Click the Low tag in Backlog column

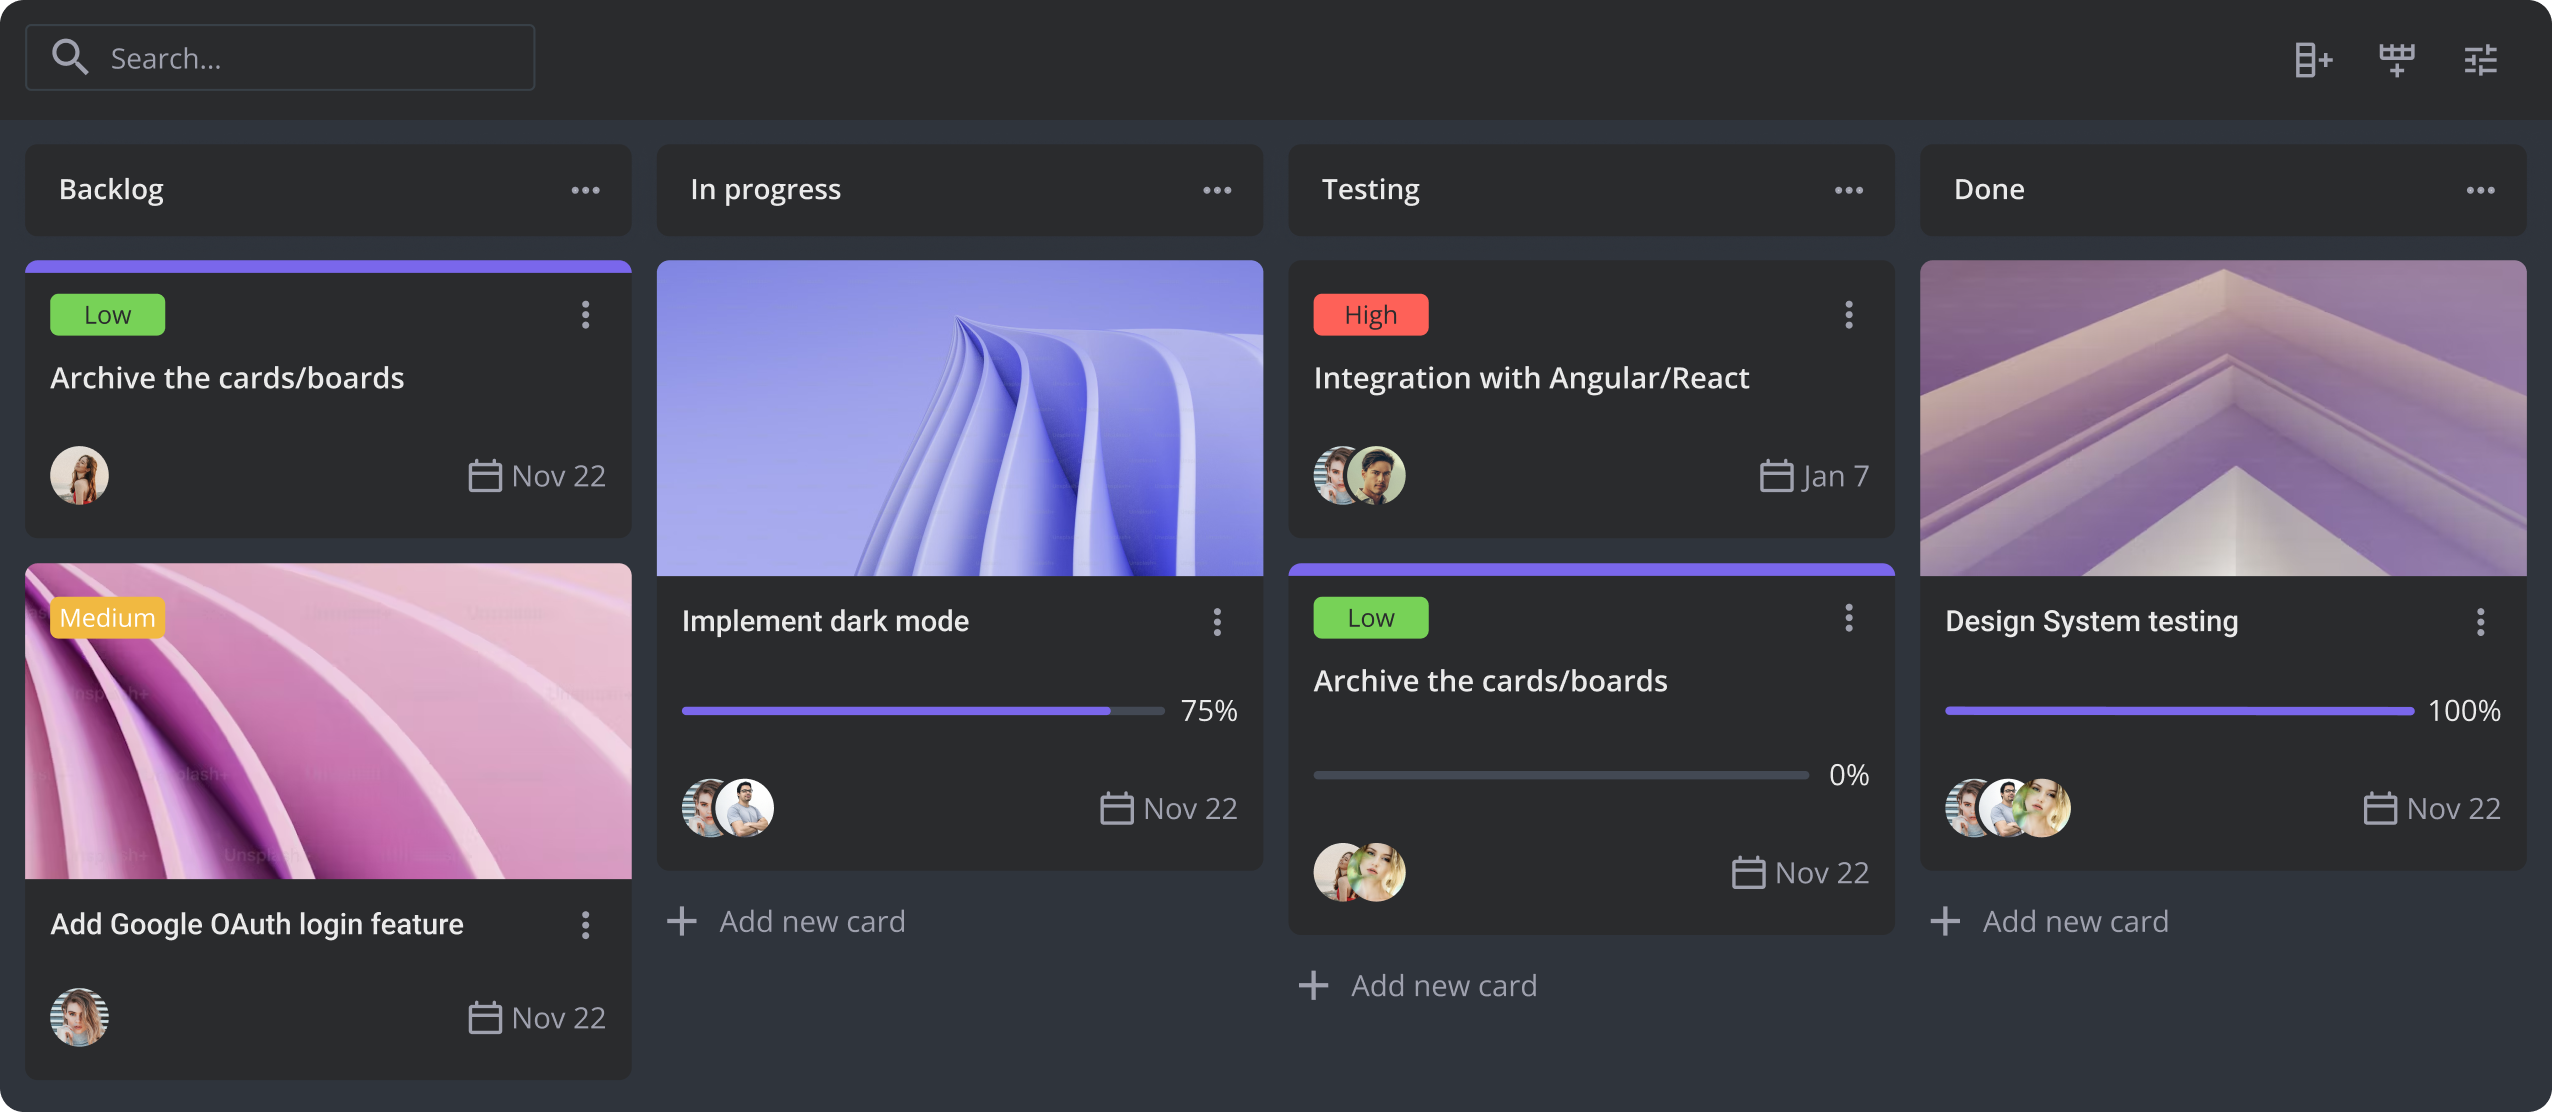pos(108,315)
